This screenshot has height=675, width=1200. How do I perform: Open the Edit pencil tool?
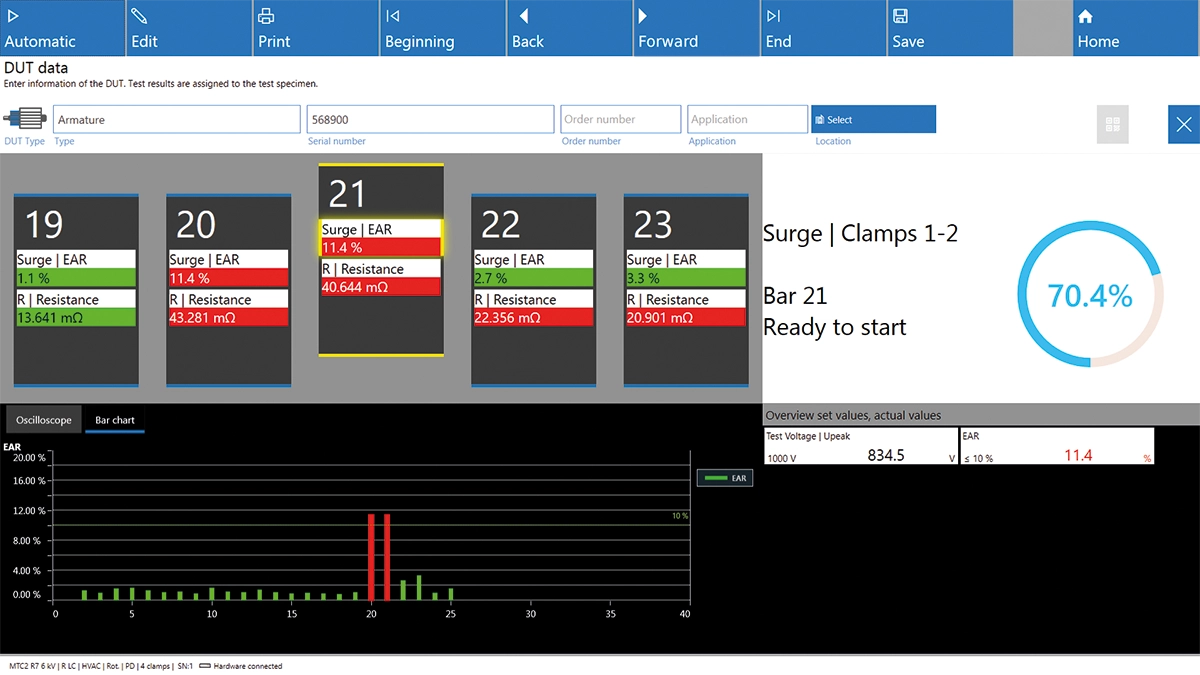click(x=188, y=28)
